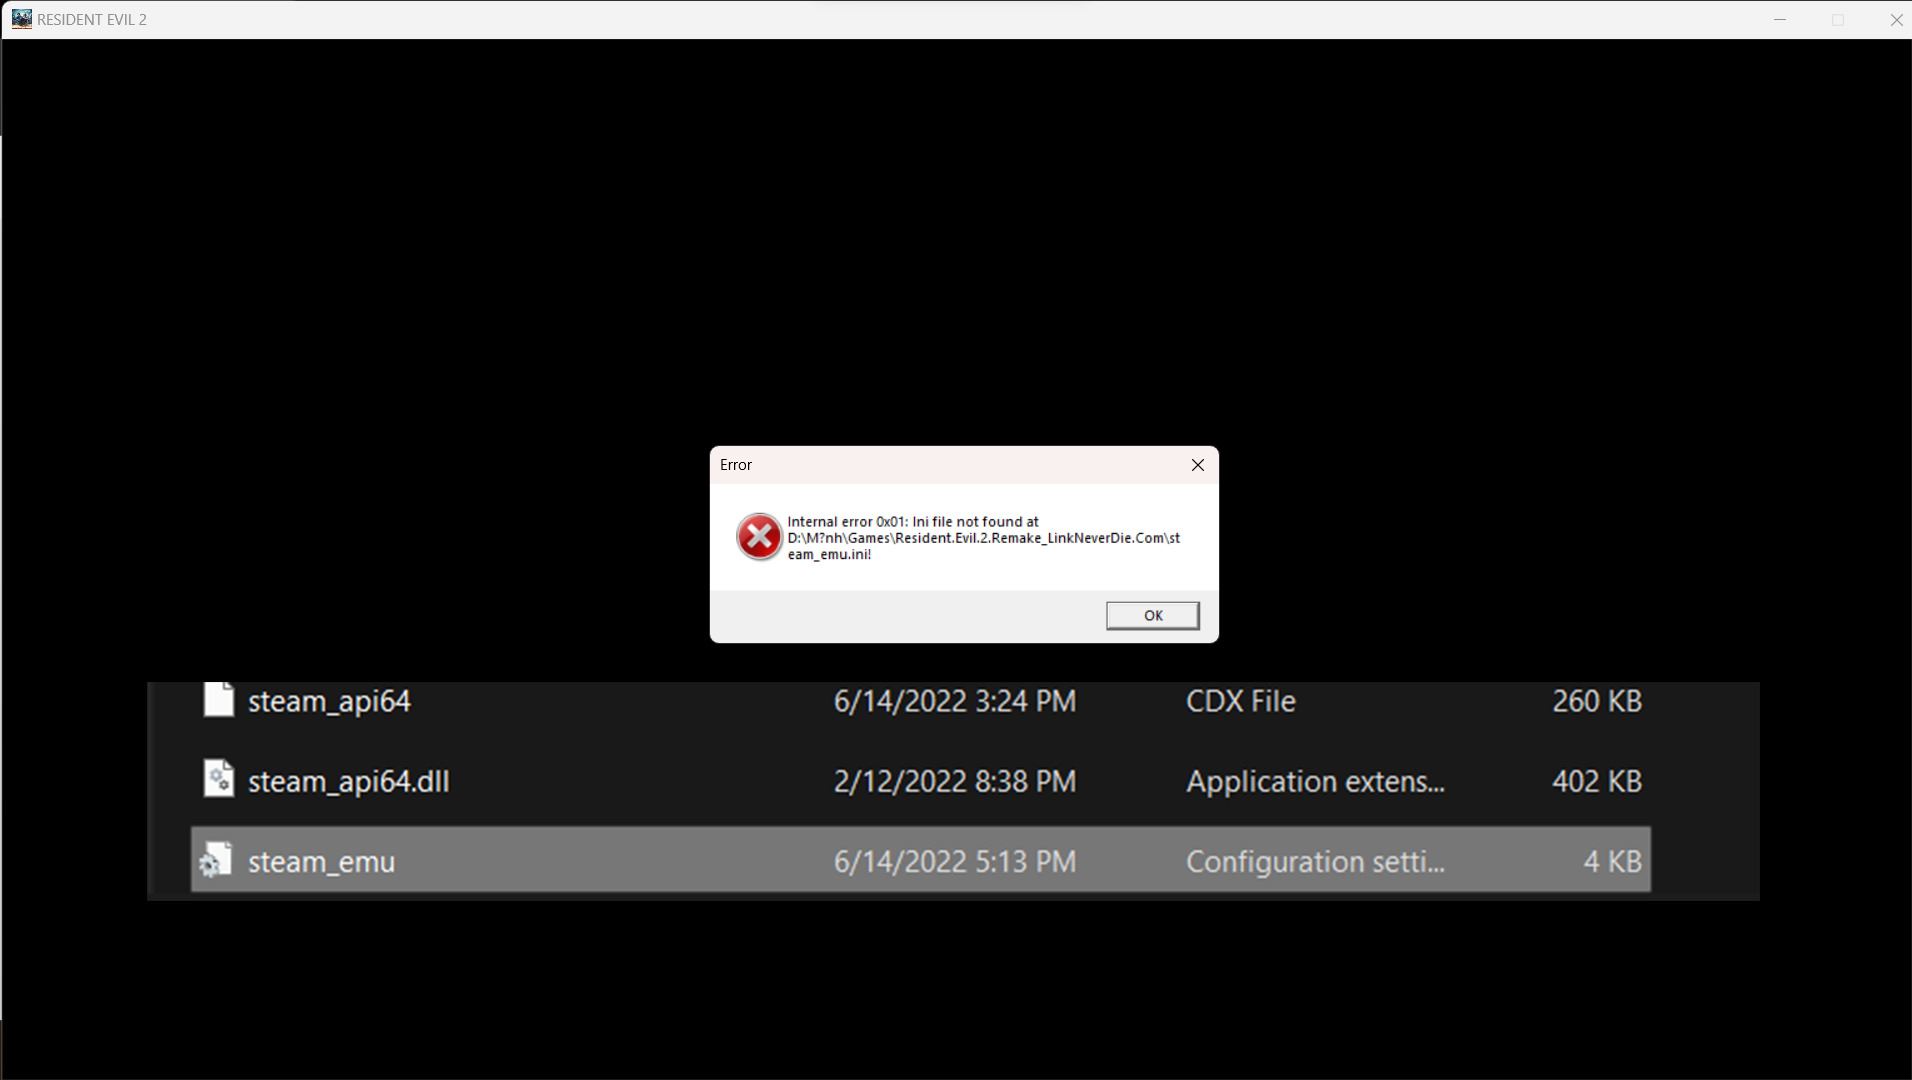Click the 402 KB size value
Viewport: 1912px width, 1080px height.
1597,781
